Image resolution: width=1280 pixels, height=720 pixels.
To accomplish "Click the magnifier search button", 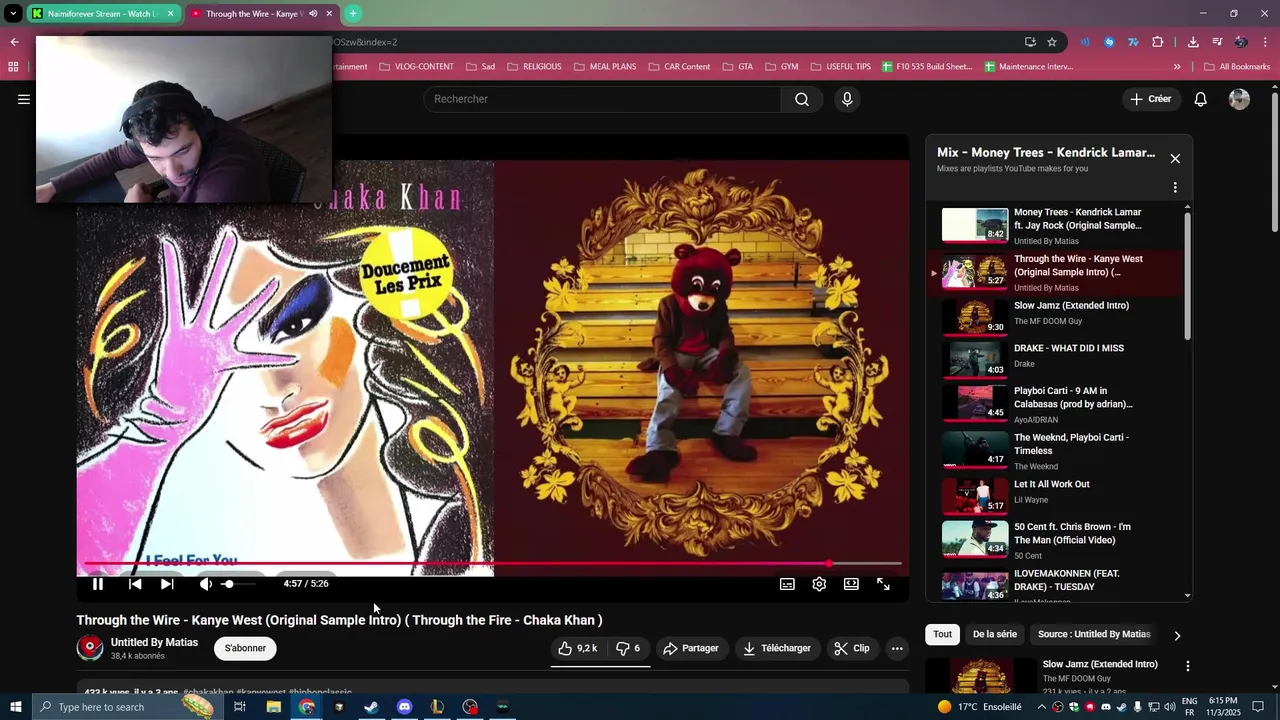I will (802, 99).
